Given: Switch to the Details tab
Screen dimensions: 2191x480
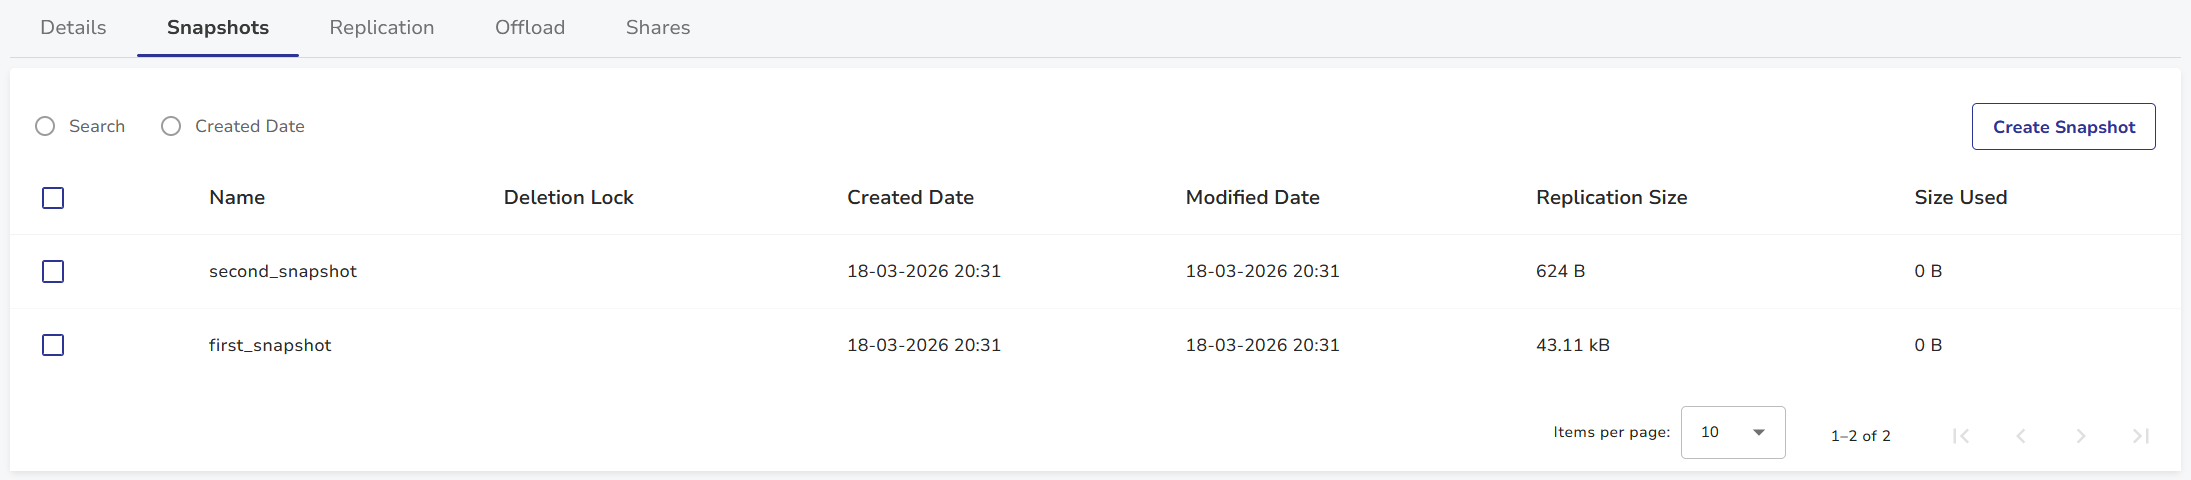Looking at the screenshot, I should click(x=73, y=28).
